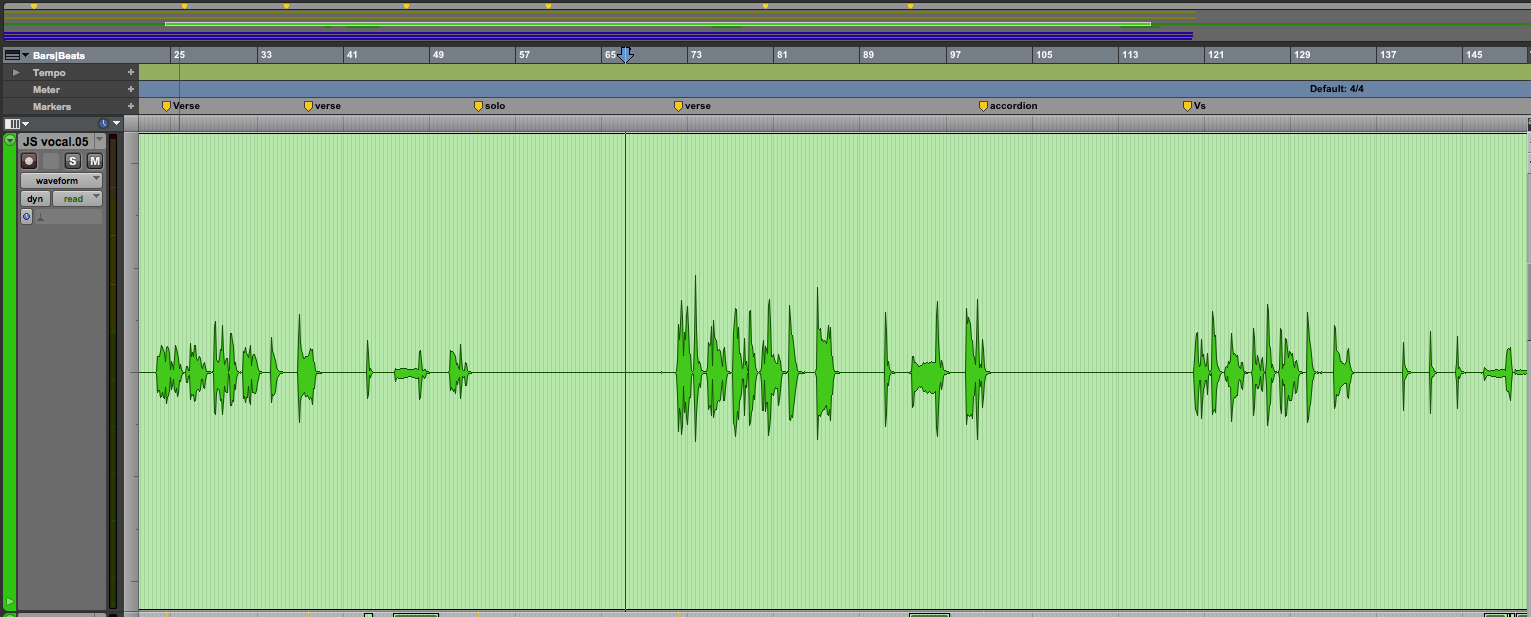Click the track level meter
Viewport: 1531px width, 617px height.
(x=112, y=371)
